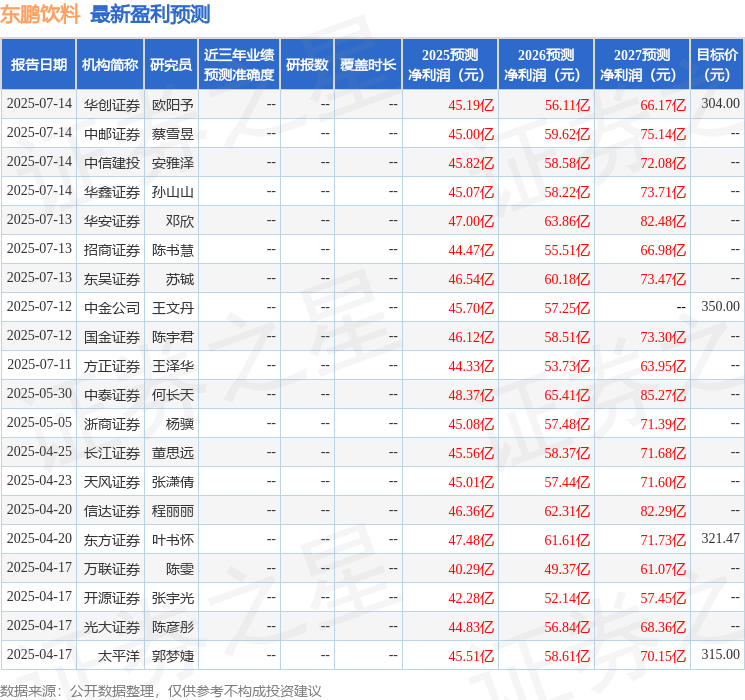The width and height of the screenshot is (745, 700).
Task: Click analyst name 郭梦婕
Action: pyautogui.click(x=172, y=656)
